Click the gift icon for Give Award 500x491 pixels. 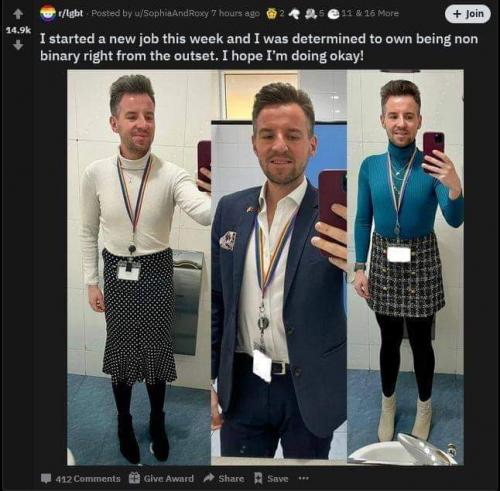pyautogui.click(x=134, y=478)
